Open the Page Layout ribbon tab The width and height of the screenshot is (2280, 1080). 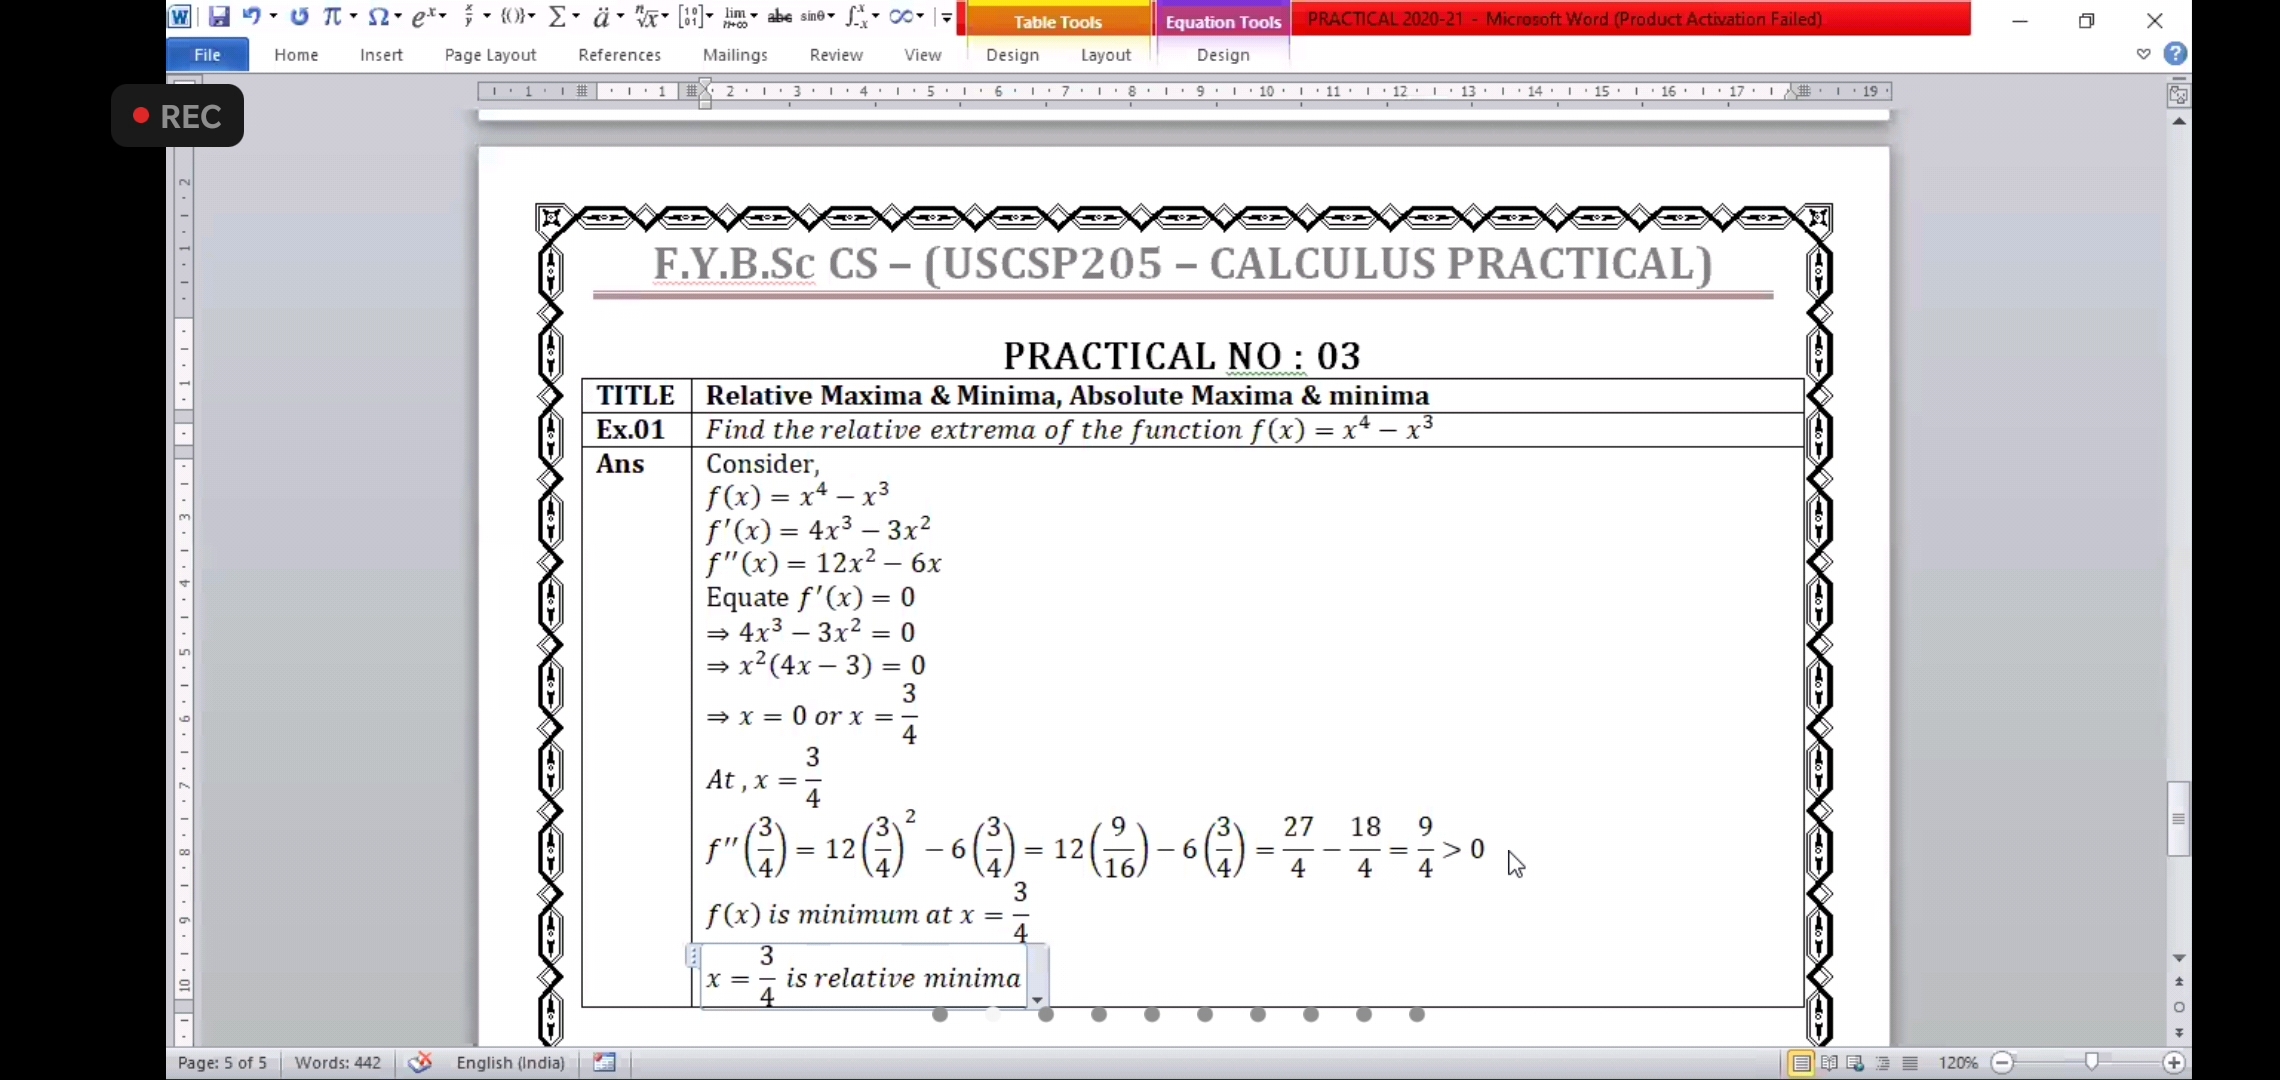point(490,55)
